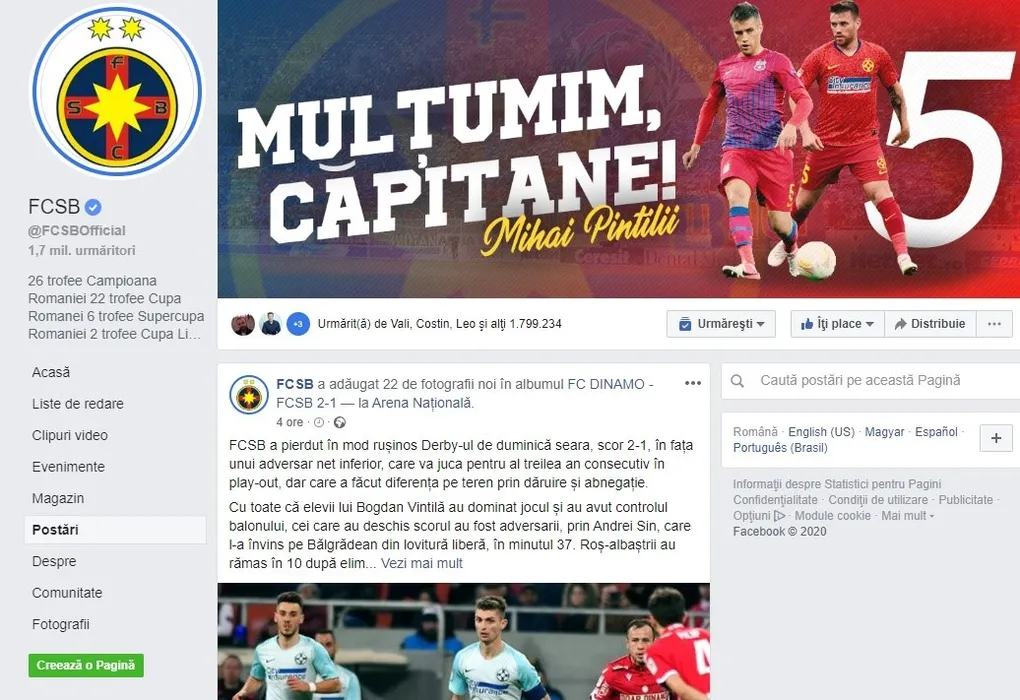
Task: Click the blue verified badge next to FCSB
Action: coord(93,208)
